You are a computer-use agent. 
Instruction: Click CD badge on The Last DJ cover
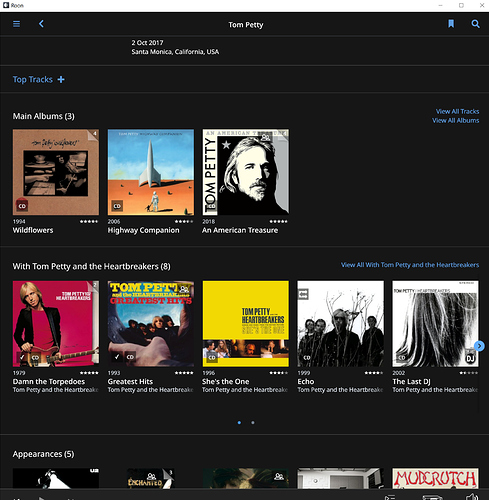pyautogui.click(x=402, y=357)
